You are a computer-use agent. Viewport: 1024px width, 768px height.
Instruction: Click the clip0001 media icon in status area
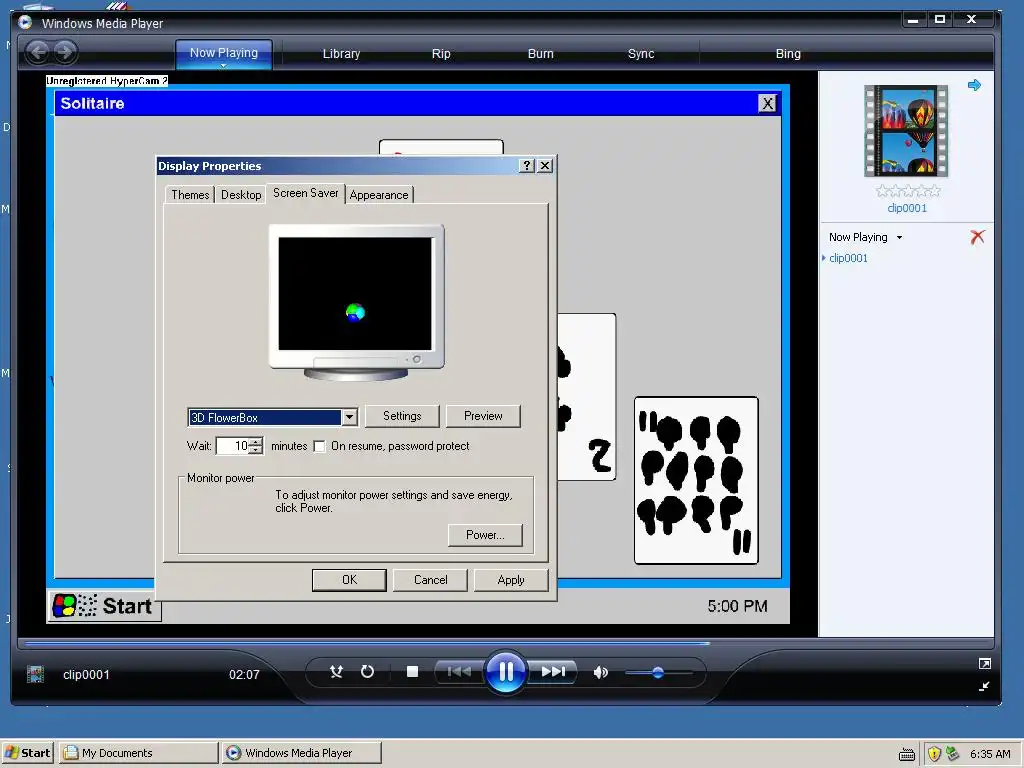pyautogui.click(x=35, y=674)
